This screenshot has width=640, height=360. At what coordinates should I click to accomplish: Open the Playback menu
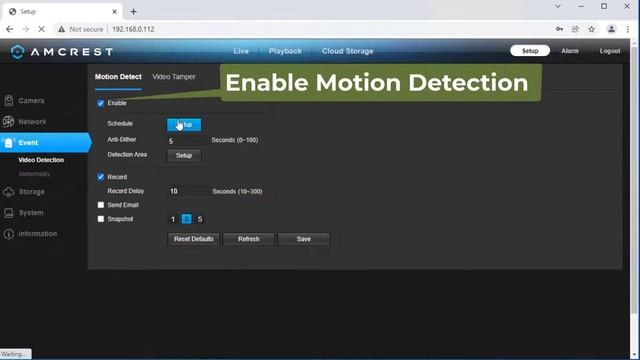pyautogui.click(x=285, y=51)
